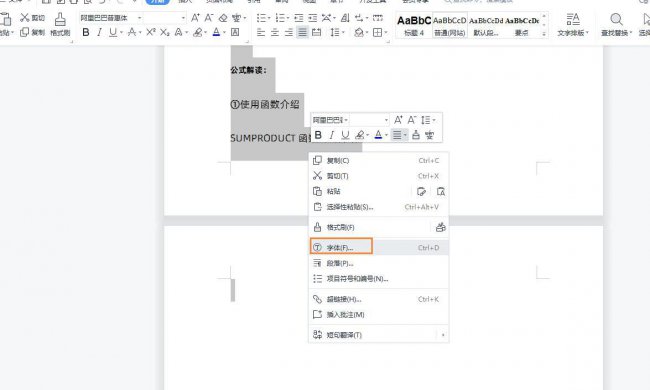Click the ribbon highlighter pen icon
Screen dimensions: 650x390
tap(198, 32)
